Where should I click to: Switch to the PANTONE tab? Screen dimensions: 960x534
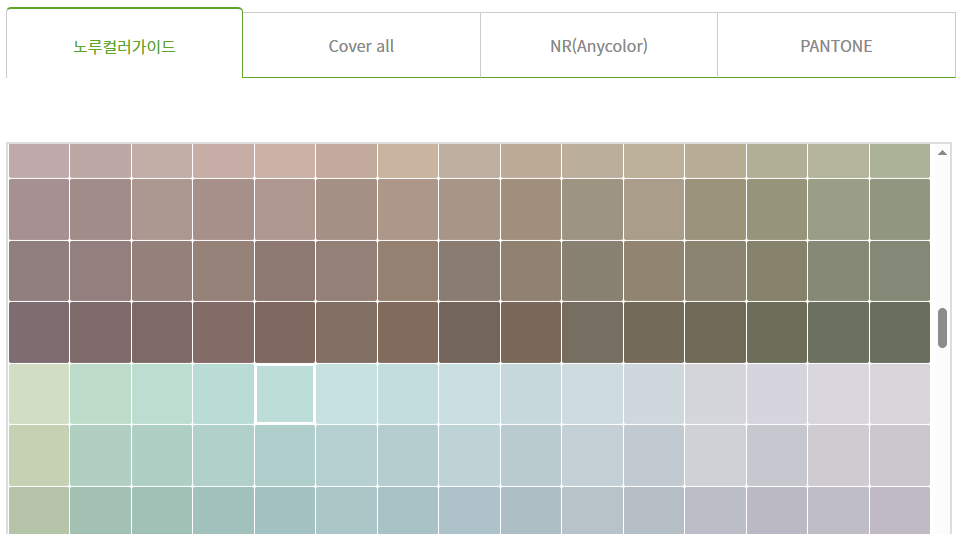click(836, 45)
